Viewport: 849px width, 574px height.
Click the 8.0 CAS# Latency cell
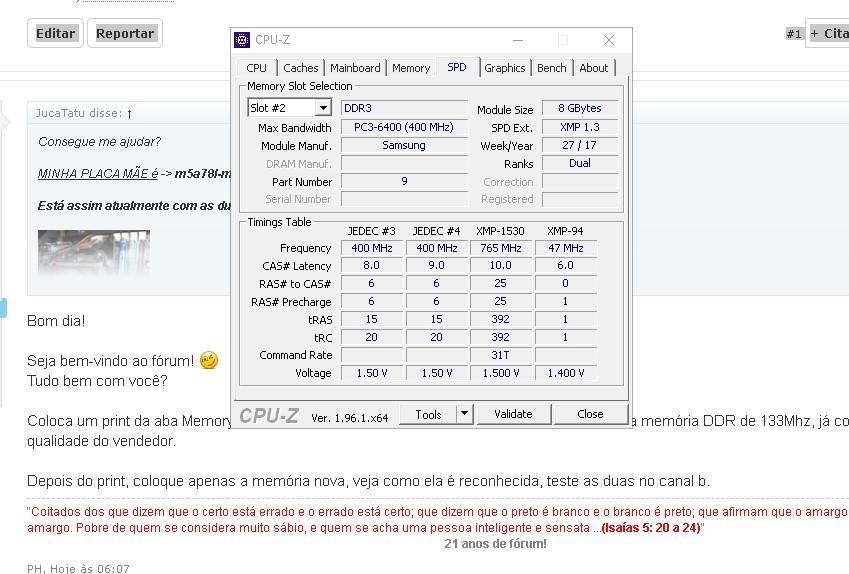click(x=371, y=265)
